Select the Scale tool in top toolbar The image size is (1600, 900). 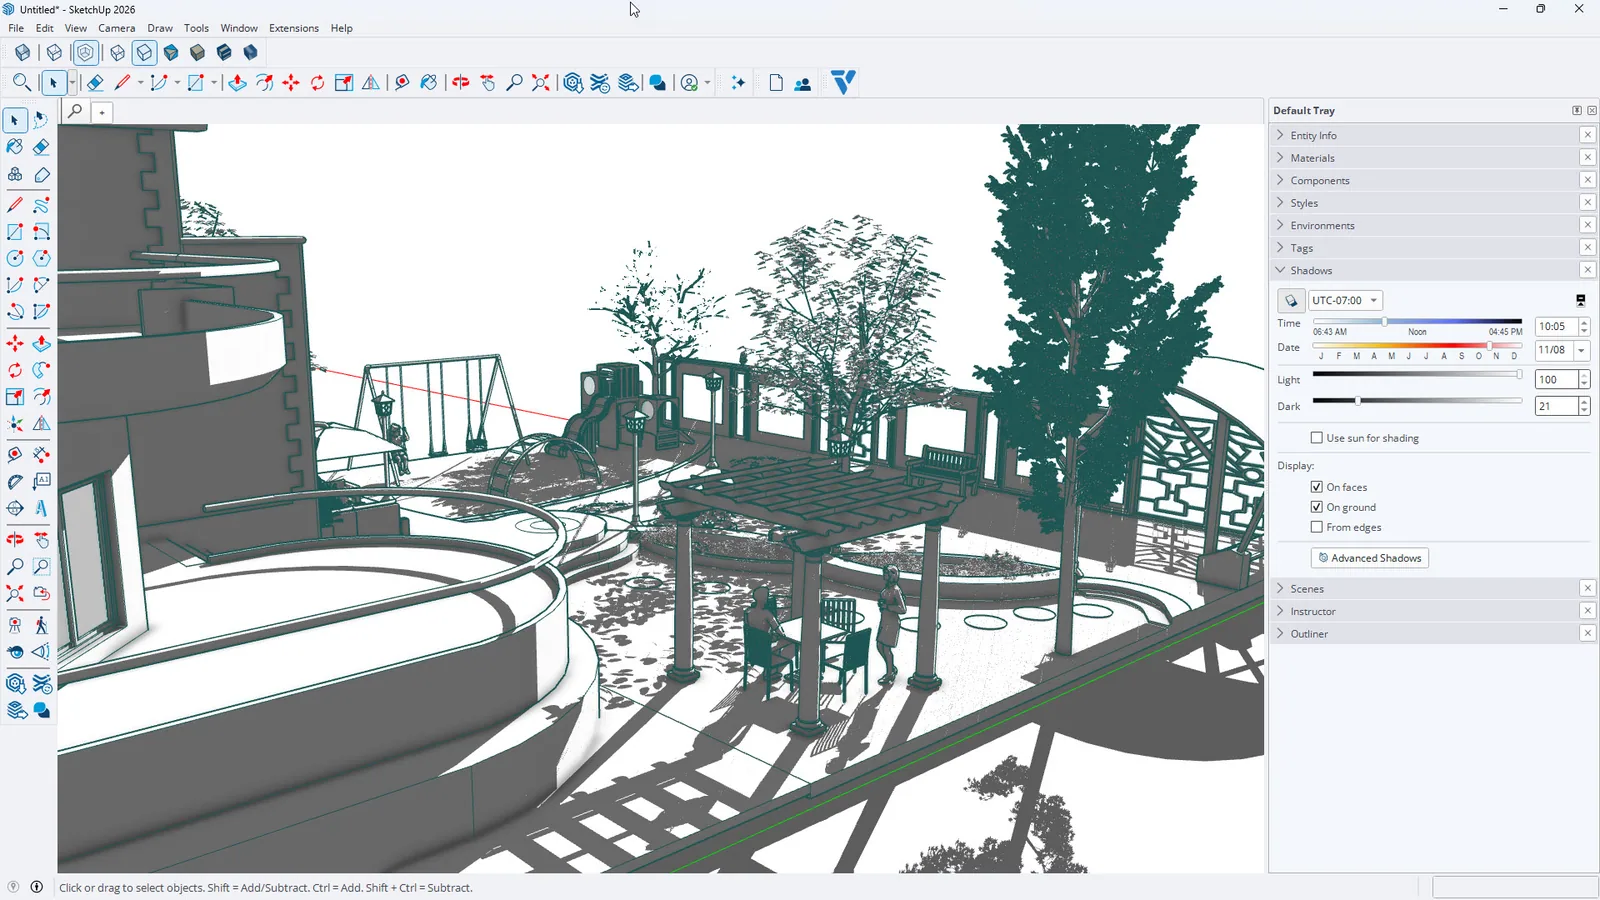tap(344, 83)
